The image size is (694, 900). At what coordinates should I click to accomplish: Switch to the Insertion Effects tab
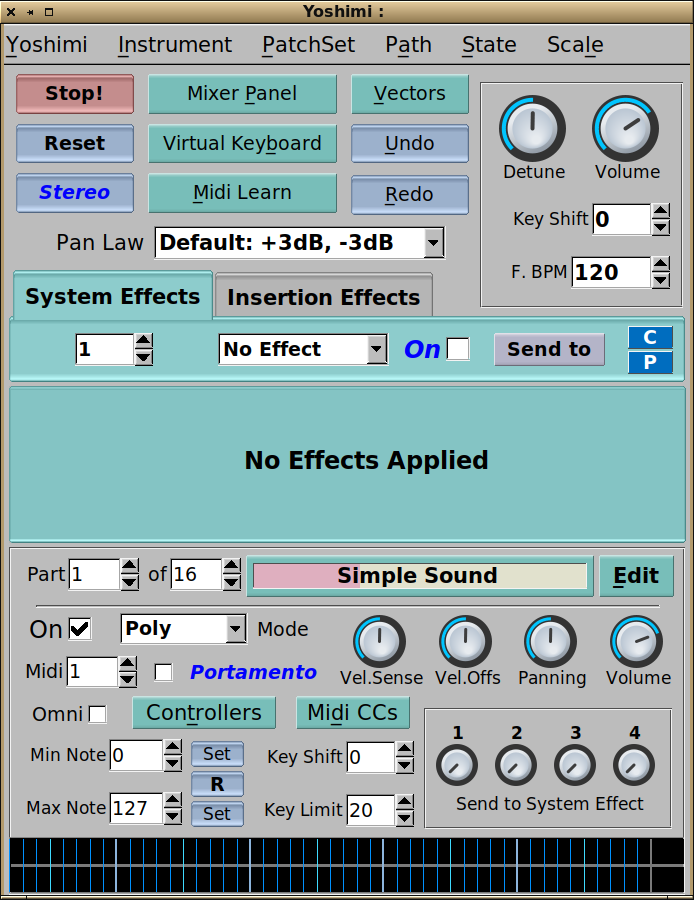(323, 297)
